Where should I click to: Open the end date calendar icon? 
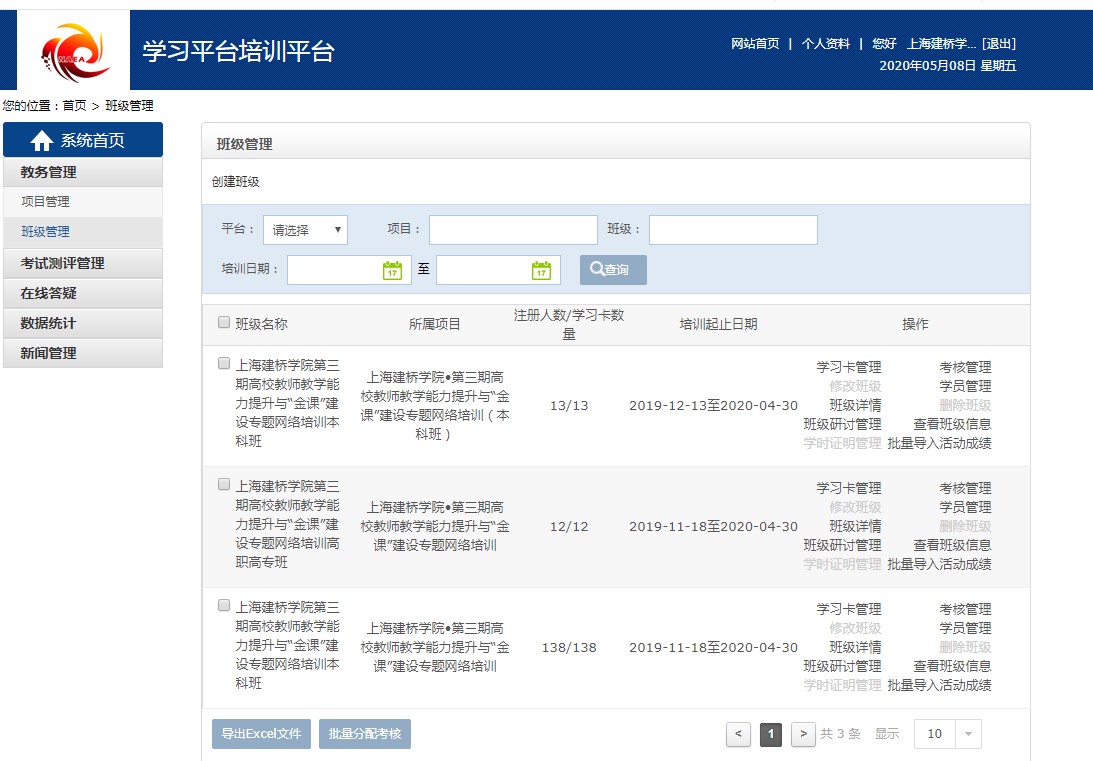pyautogui.click(x=541, y=270)
